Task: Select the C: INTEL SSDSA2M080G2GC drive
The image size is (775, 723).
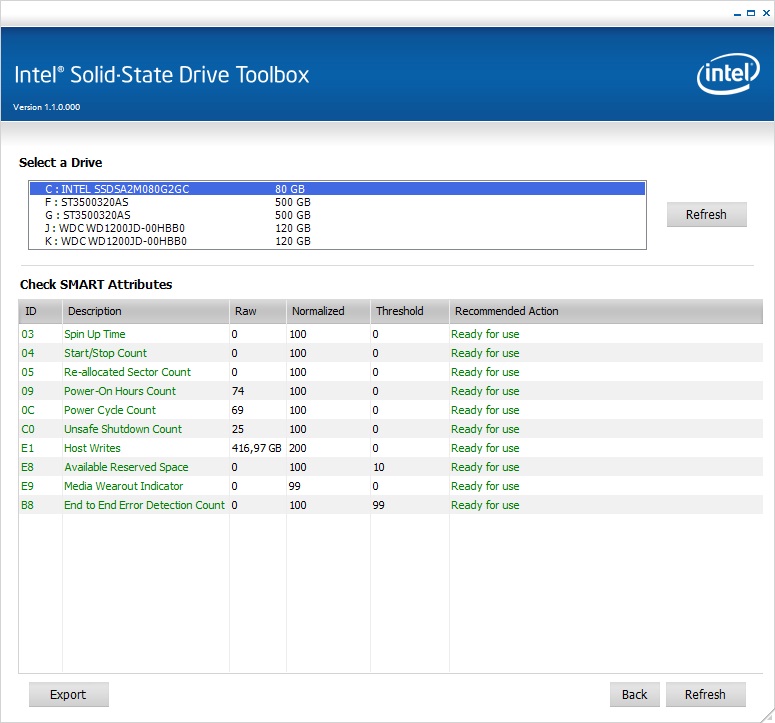Action: tap(337, 189)
